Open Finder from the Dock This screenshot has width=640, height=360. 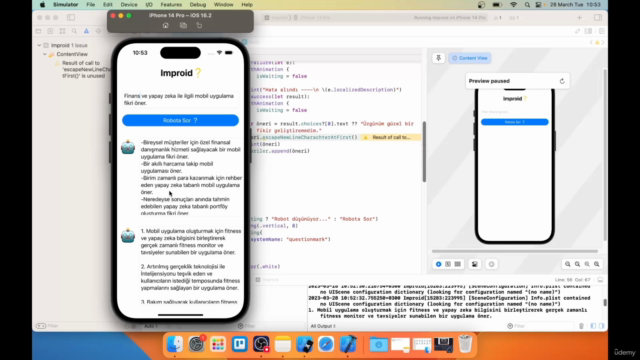tap(175, 344)
